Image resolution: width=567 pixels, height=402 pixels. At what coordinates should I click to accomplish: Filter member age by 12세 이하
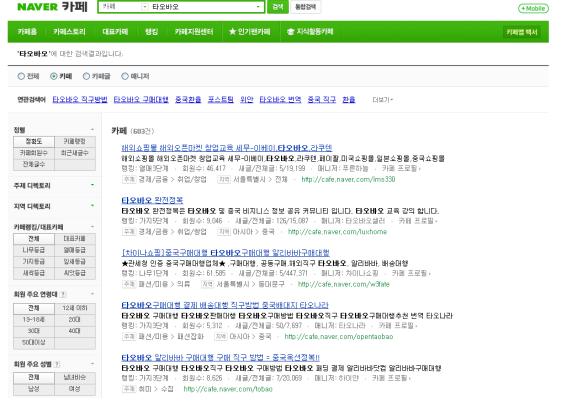(x=74, y=308)
